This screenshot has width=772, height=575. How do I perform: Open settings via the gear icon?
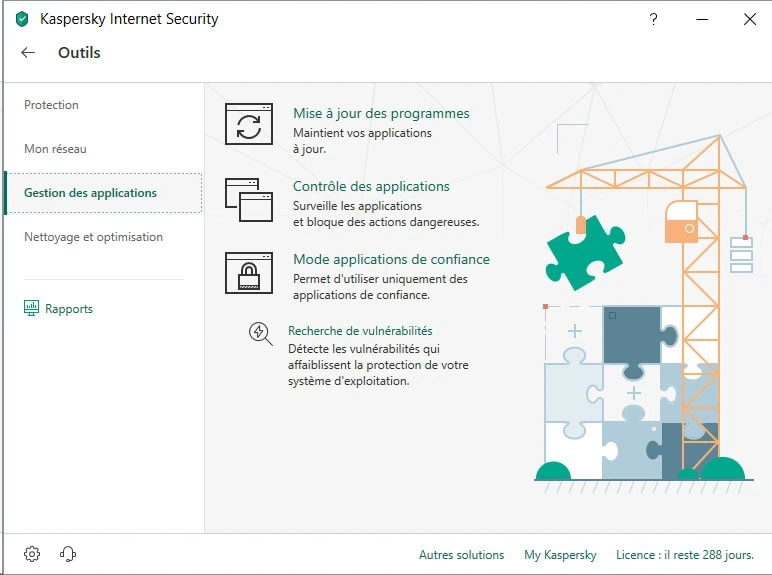(x=32, y=554)
